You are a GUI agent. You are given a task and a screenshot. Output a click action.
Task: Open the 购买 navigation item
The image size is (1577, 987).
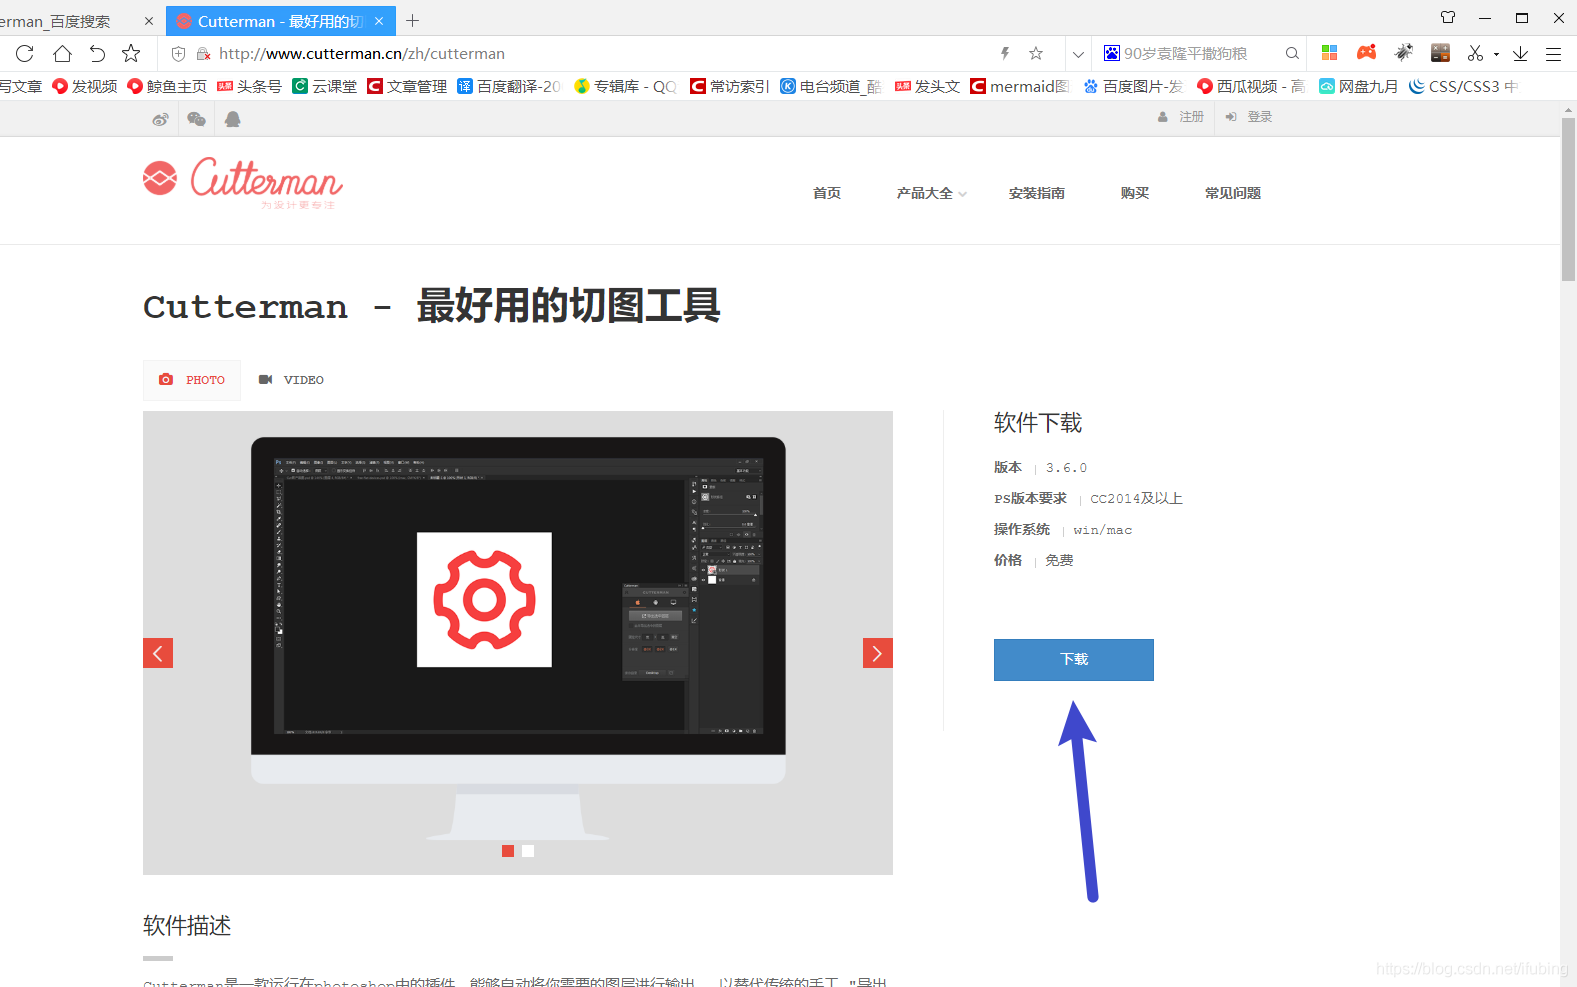[1135, 193]
